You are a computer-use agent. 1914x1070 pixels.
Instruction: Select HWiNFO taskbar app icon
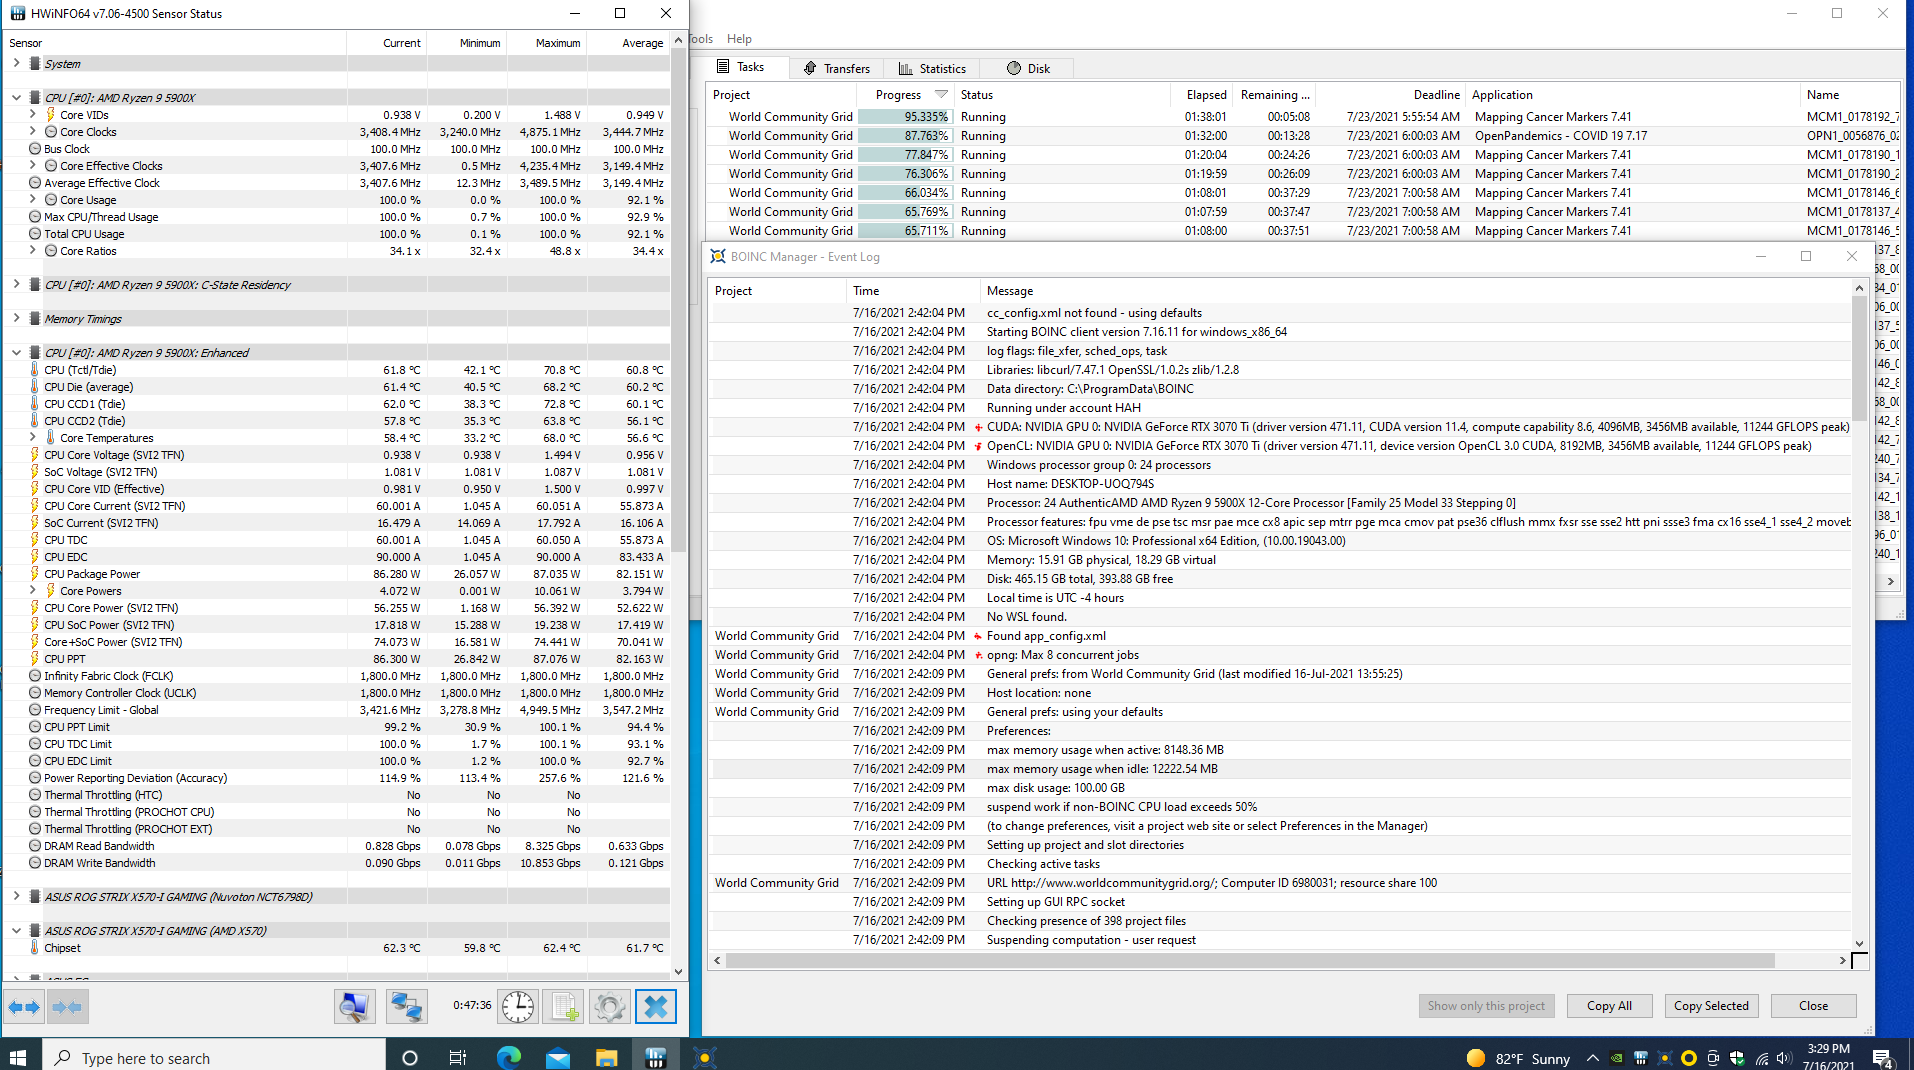click(656, 1058)
